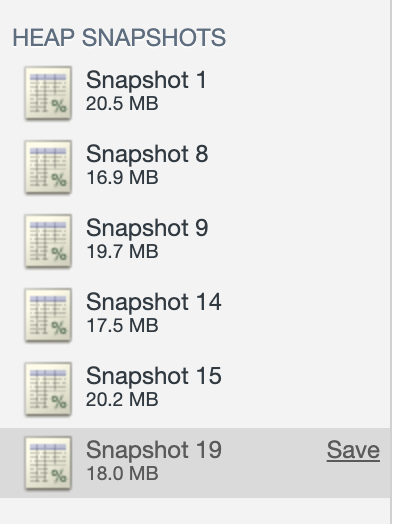
Task: Click the Snapshot 15 table icon
Action: coord(48,389)
